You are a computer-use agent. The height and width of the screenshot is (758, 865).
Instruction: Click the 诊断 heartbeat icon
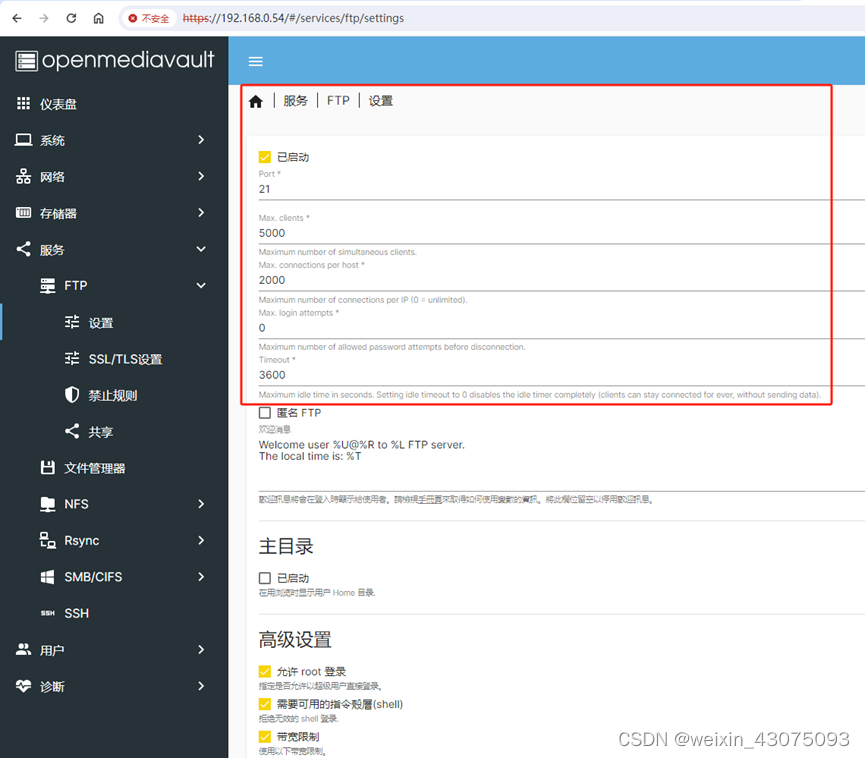23,686
